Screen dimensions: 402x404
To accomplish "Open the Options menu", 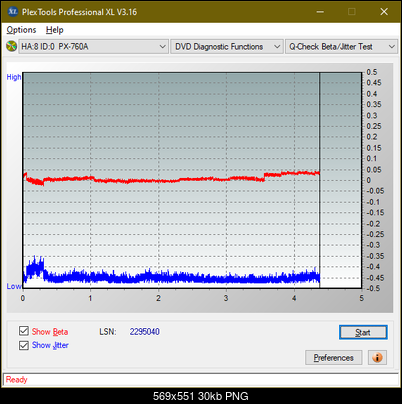I will point(21,30).
